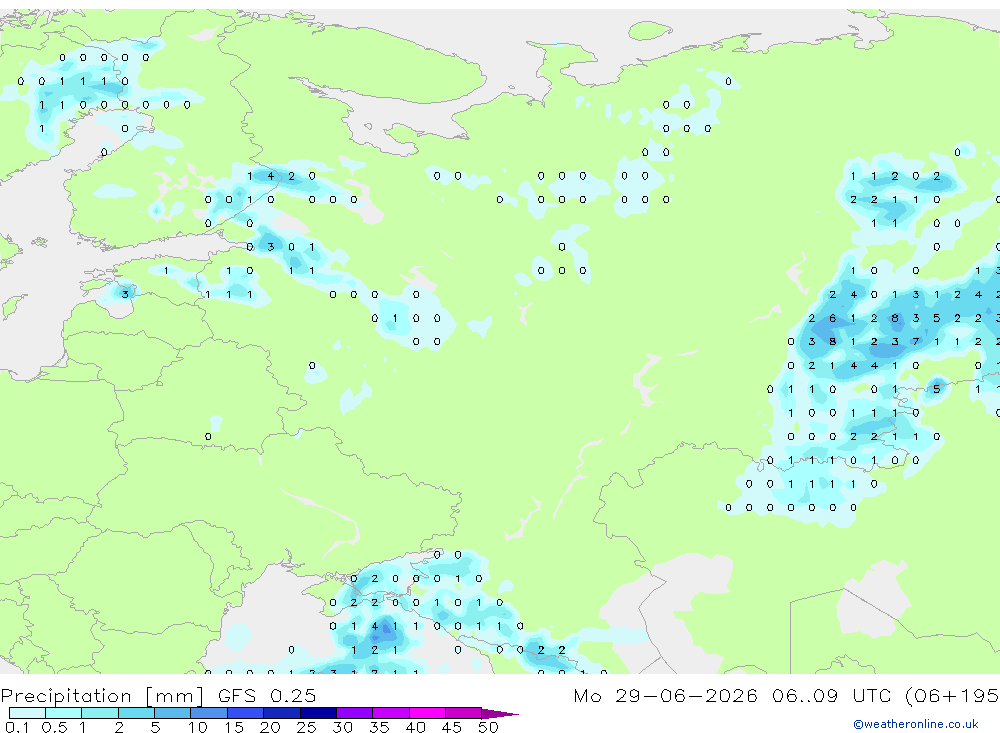1000x733 pixels.
Task: Click the 0.1–0.5 mm palest legend swatch
Action: coord(27,713)
